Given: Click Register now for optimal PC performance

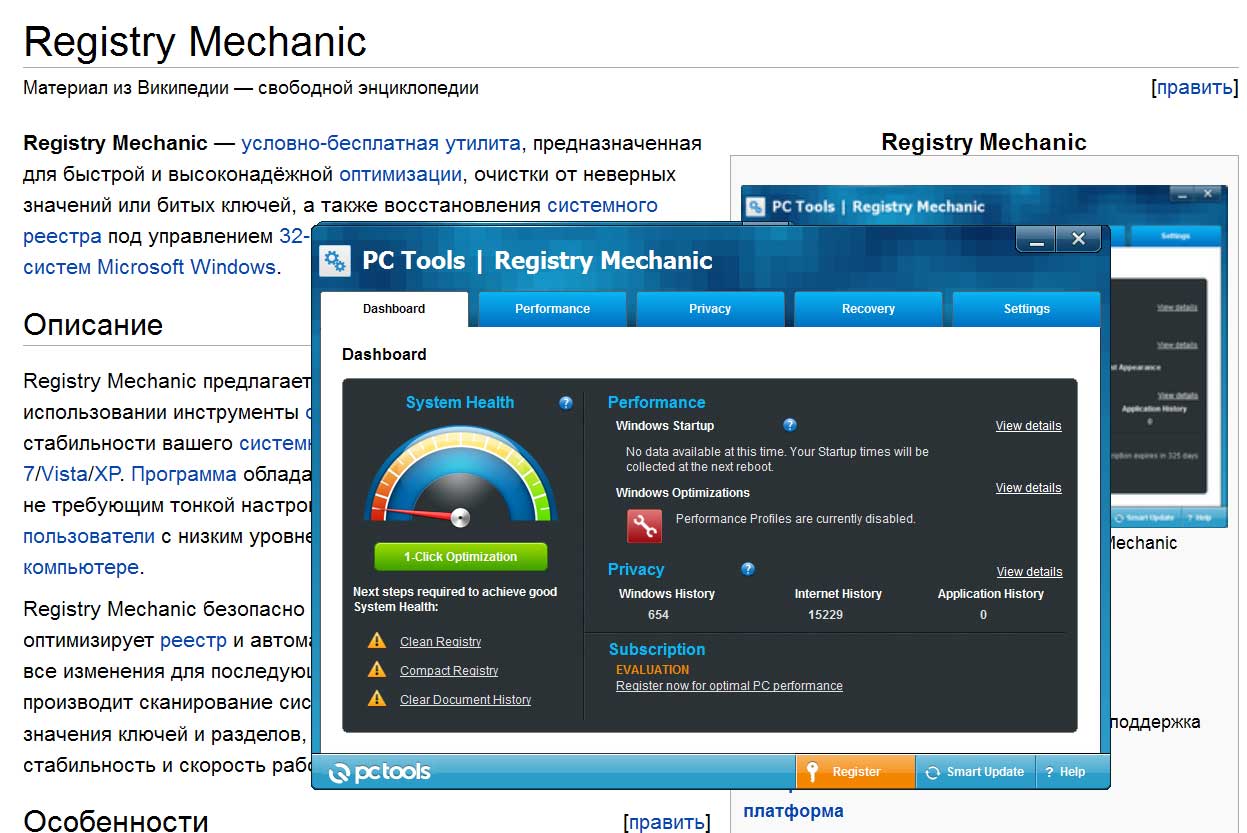Looking at the screenshot, I should [x=729, y=686].
